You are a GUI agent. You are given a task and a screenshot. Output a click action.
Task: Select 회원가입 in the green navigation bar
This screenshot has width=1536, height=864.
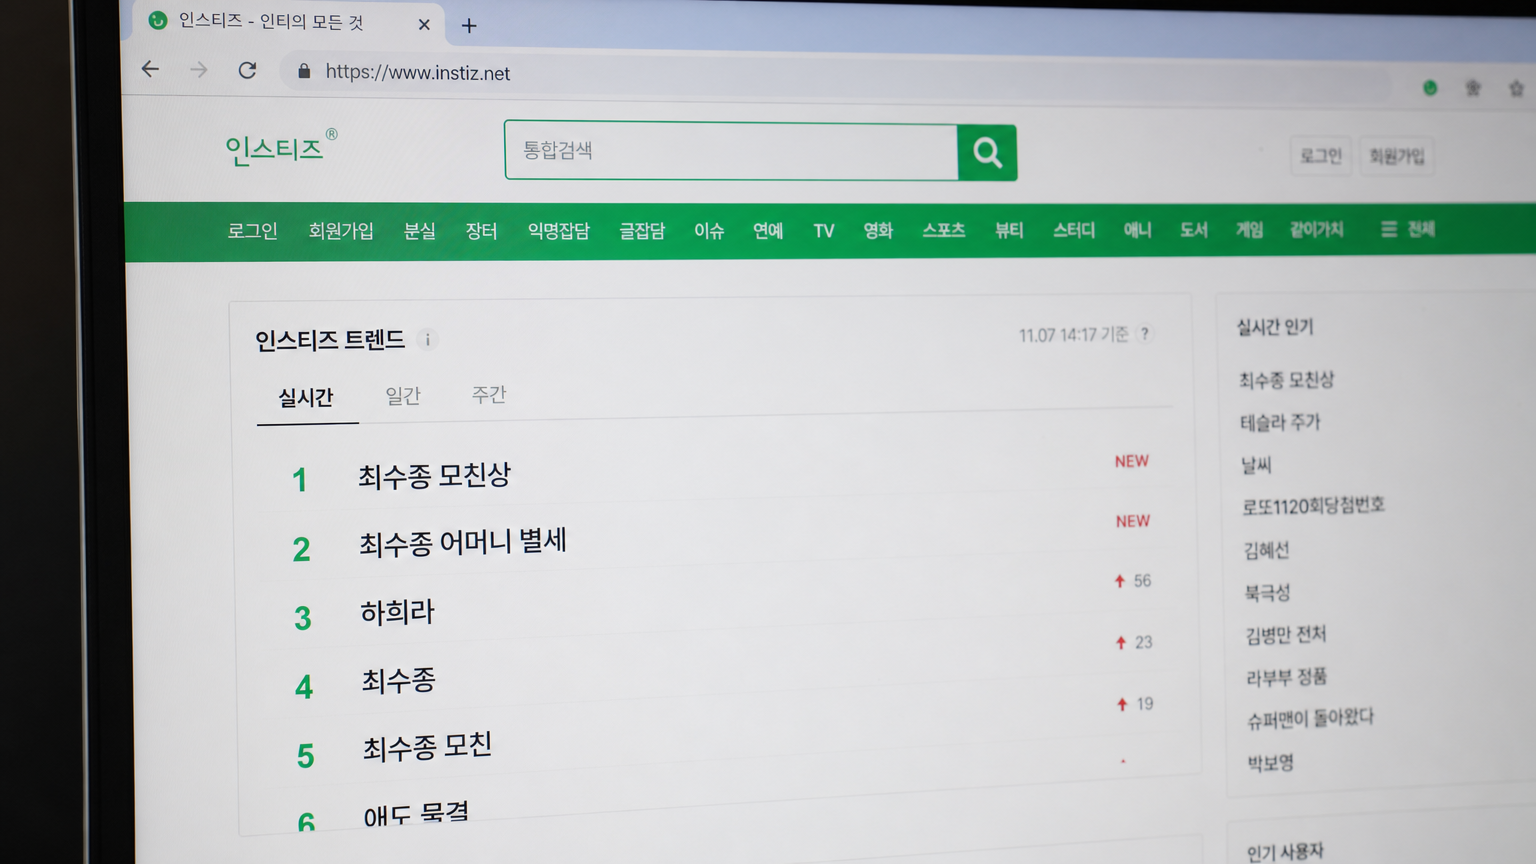(341, 231)
